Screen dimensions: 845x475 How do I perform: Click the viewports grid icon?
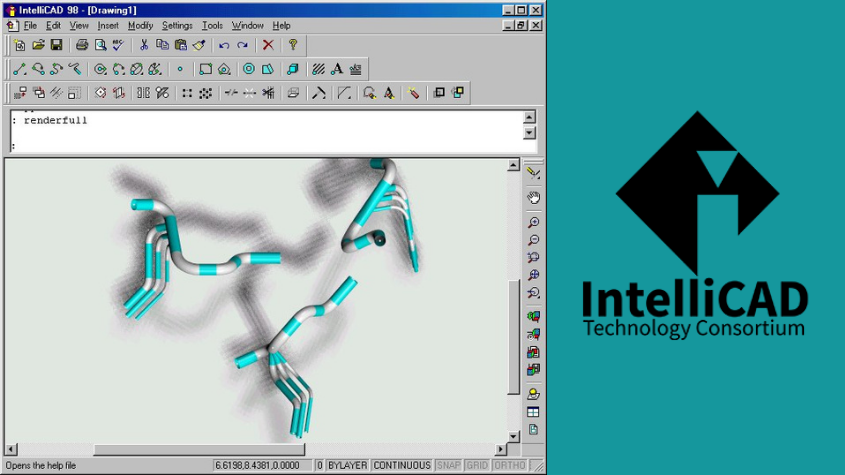(534, 412)
